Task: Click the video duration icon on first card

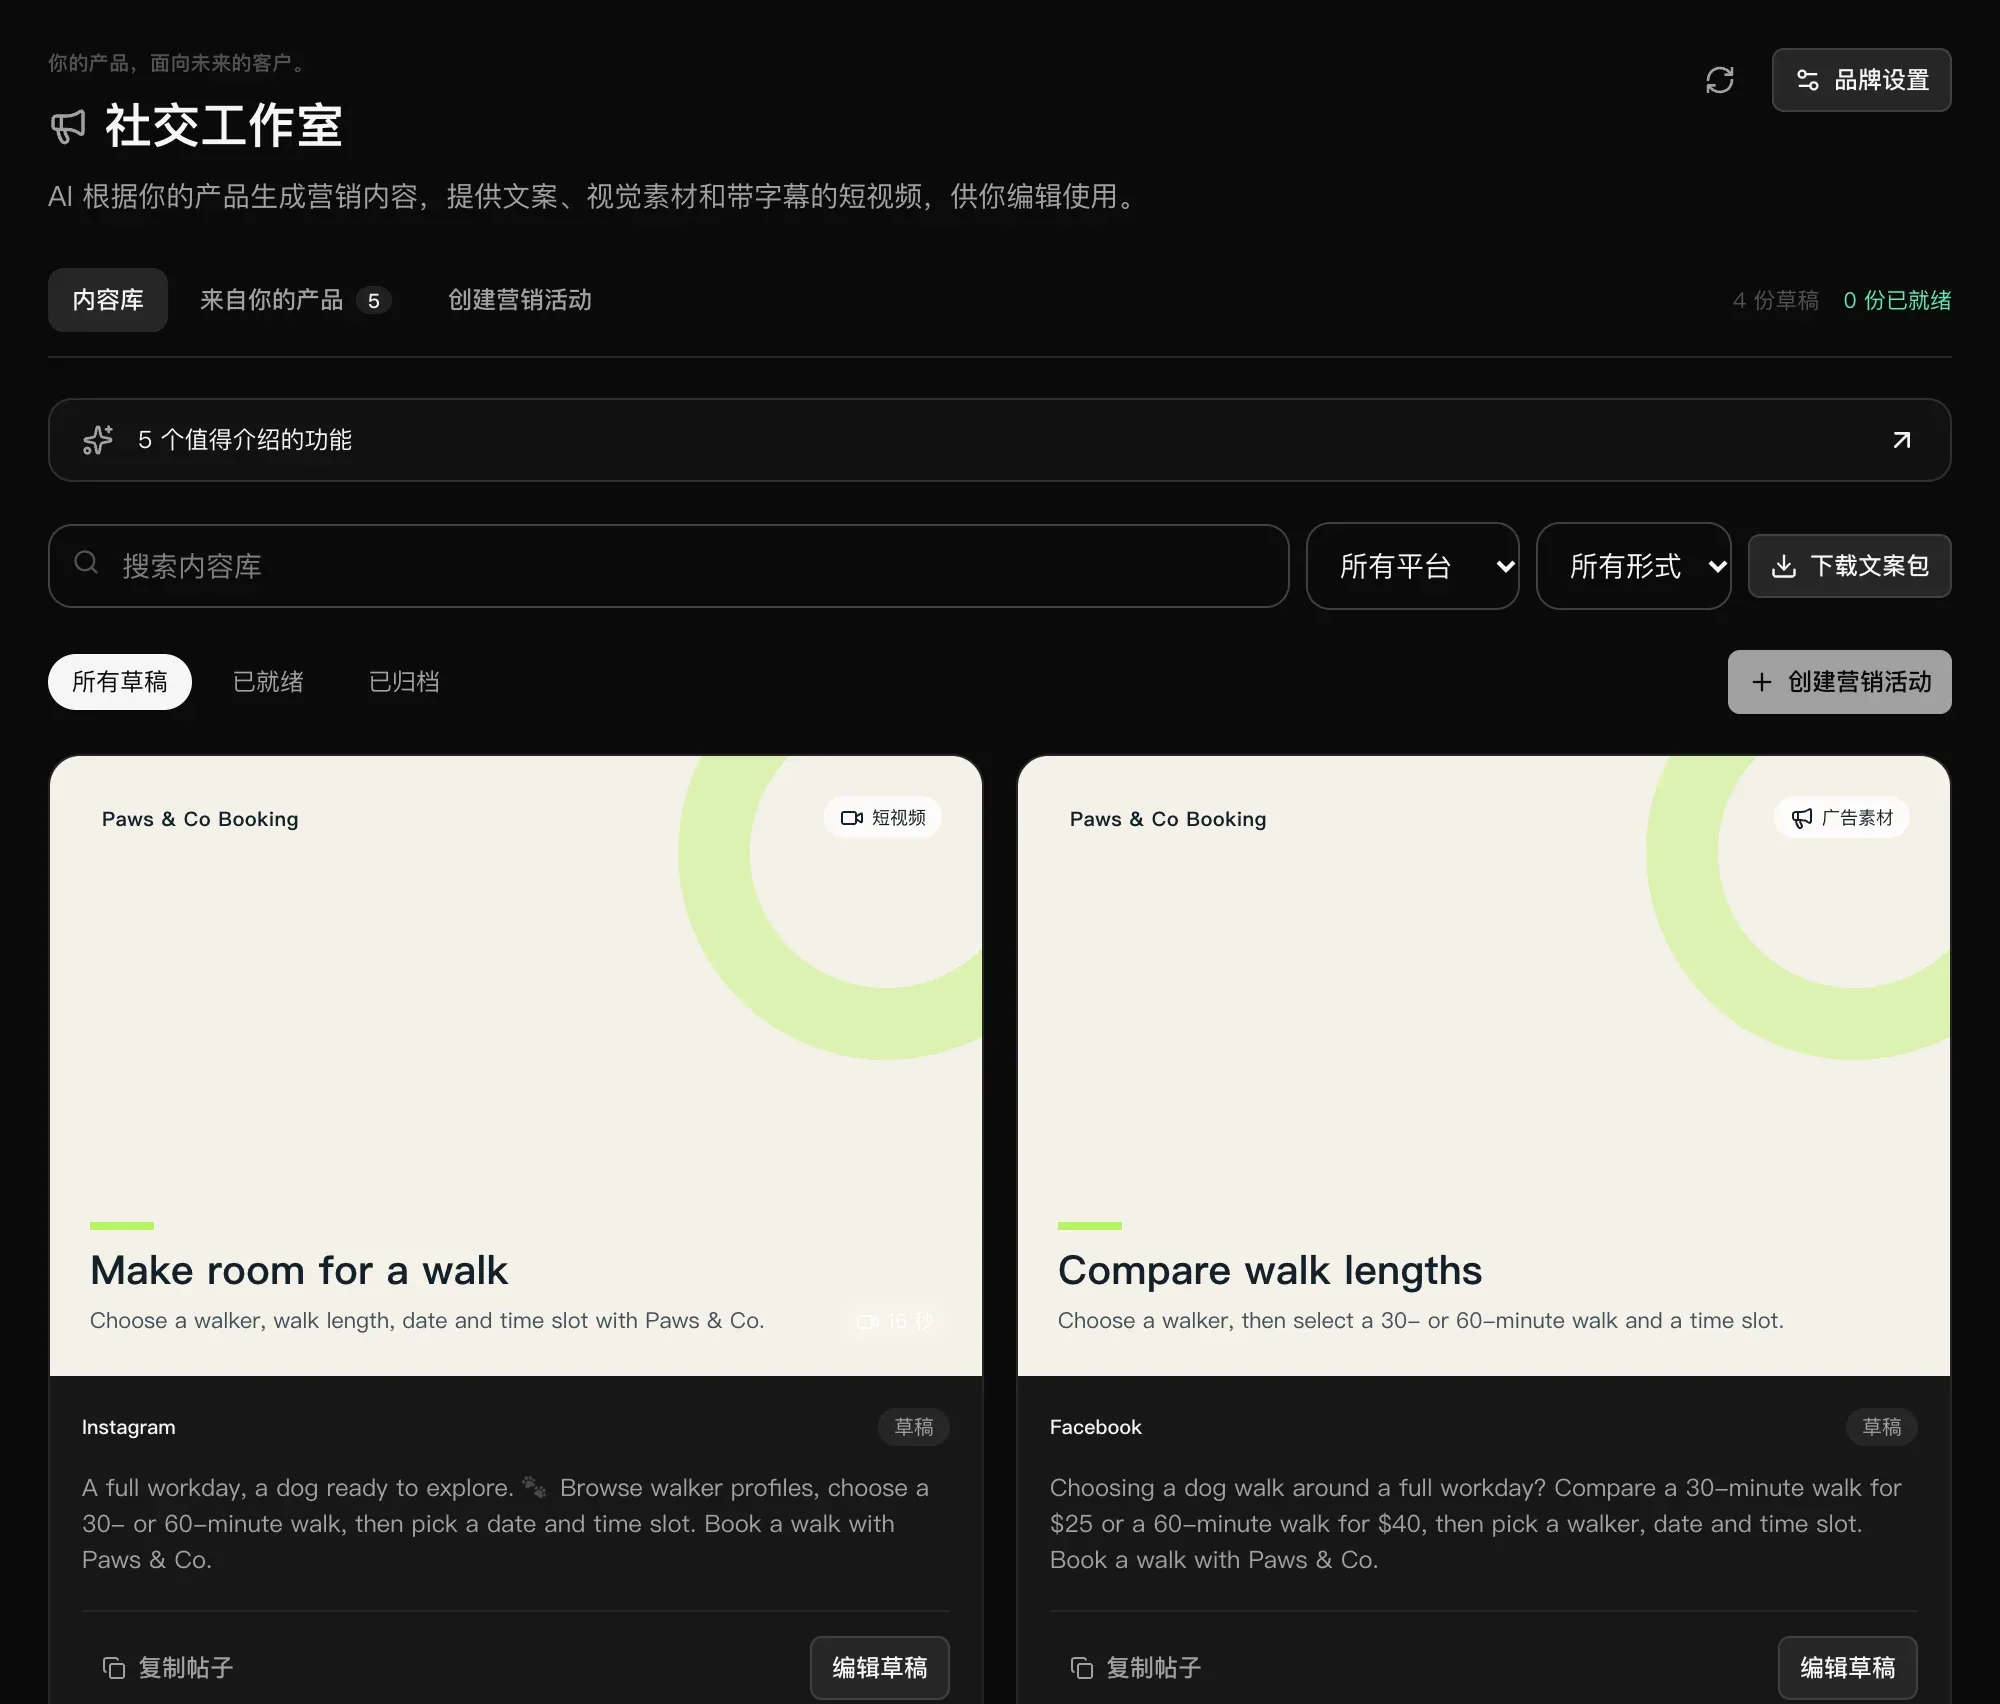Action: pos(867,1322)
